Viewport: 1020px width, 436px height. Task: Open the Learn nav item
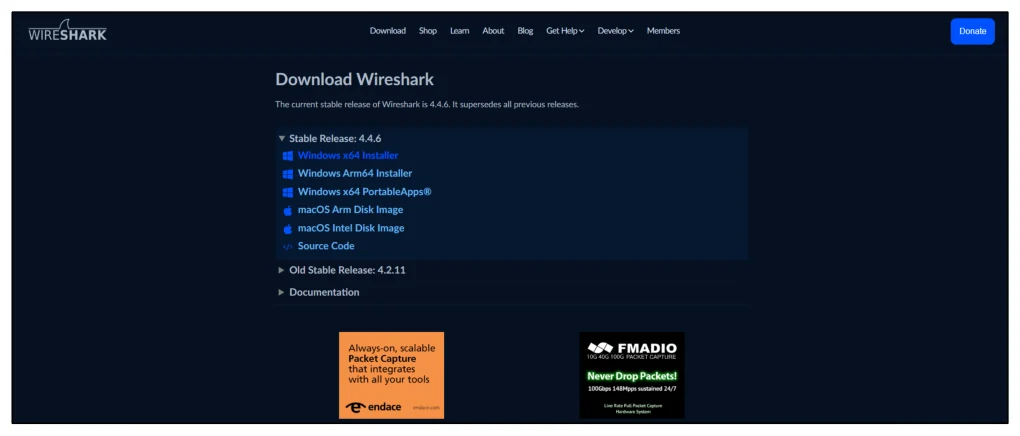point(460,31)
